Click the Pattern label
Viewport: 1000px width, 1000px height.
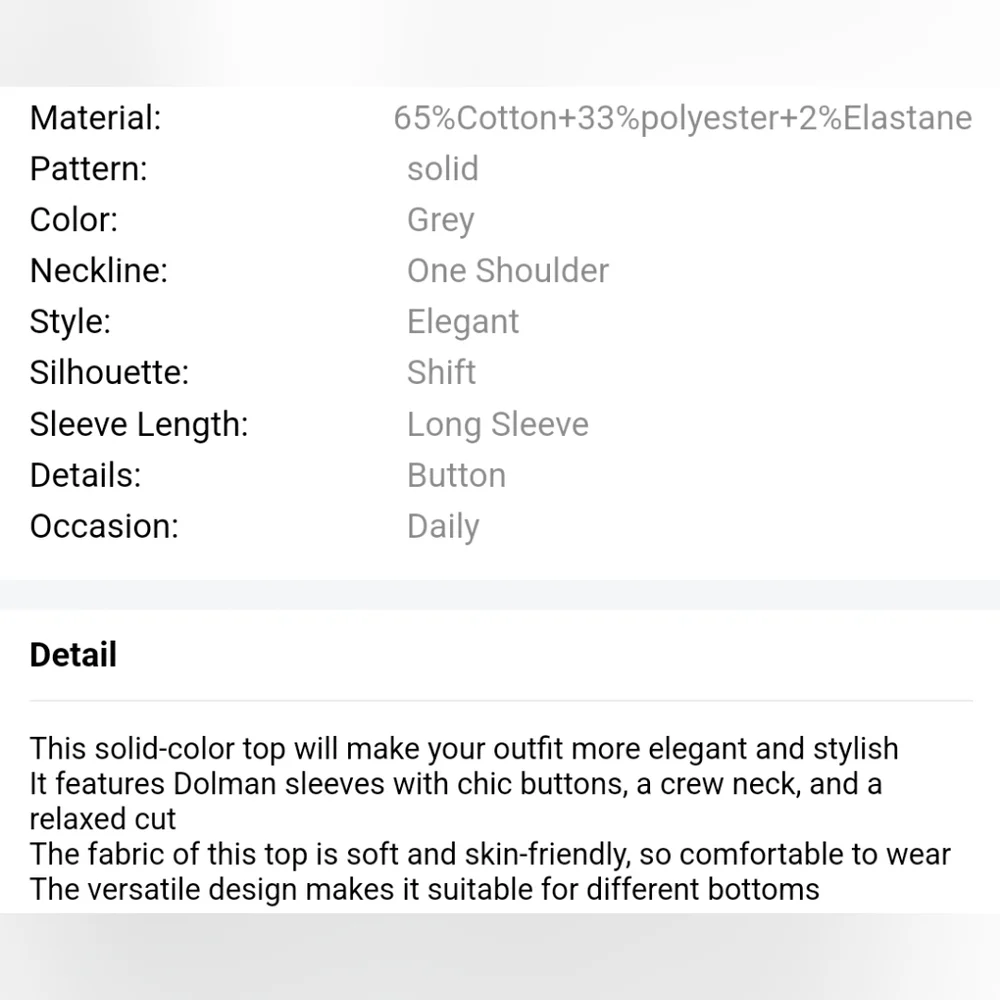[88, 169]
